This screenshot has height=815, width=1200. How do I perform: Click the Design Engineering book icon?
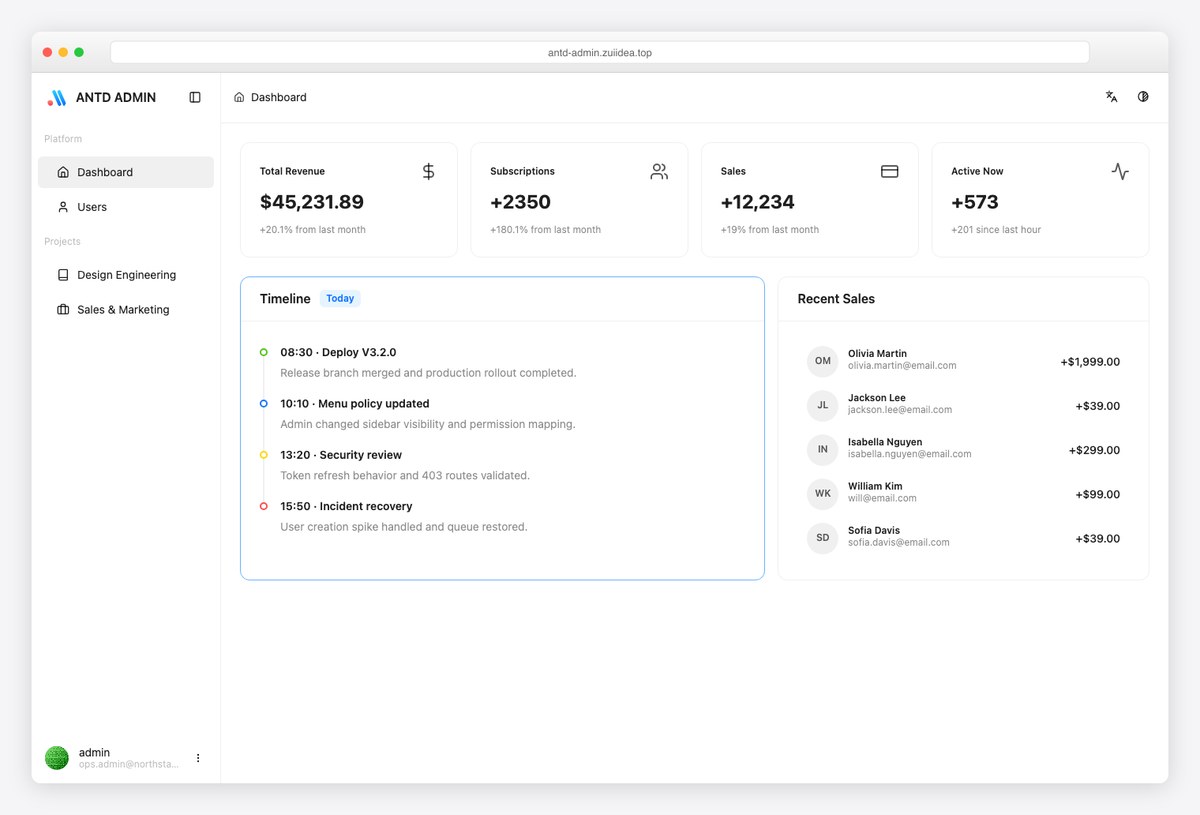[63, 275]
